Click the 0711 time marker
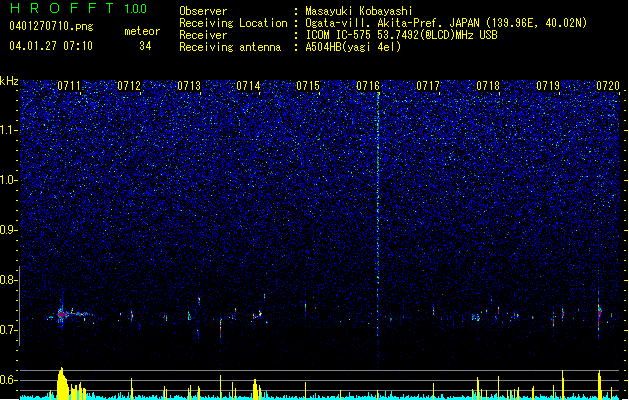The width and height of the screenshot is (629, 400). tap(69, 86)
